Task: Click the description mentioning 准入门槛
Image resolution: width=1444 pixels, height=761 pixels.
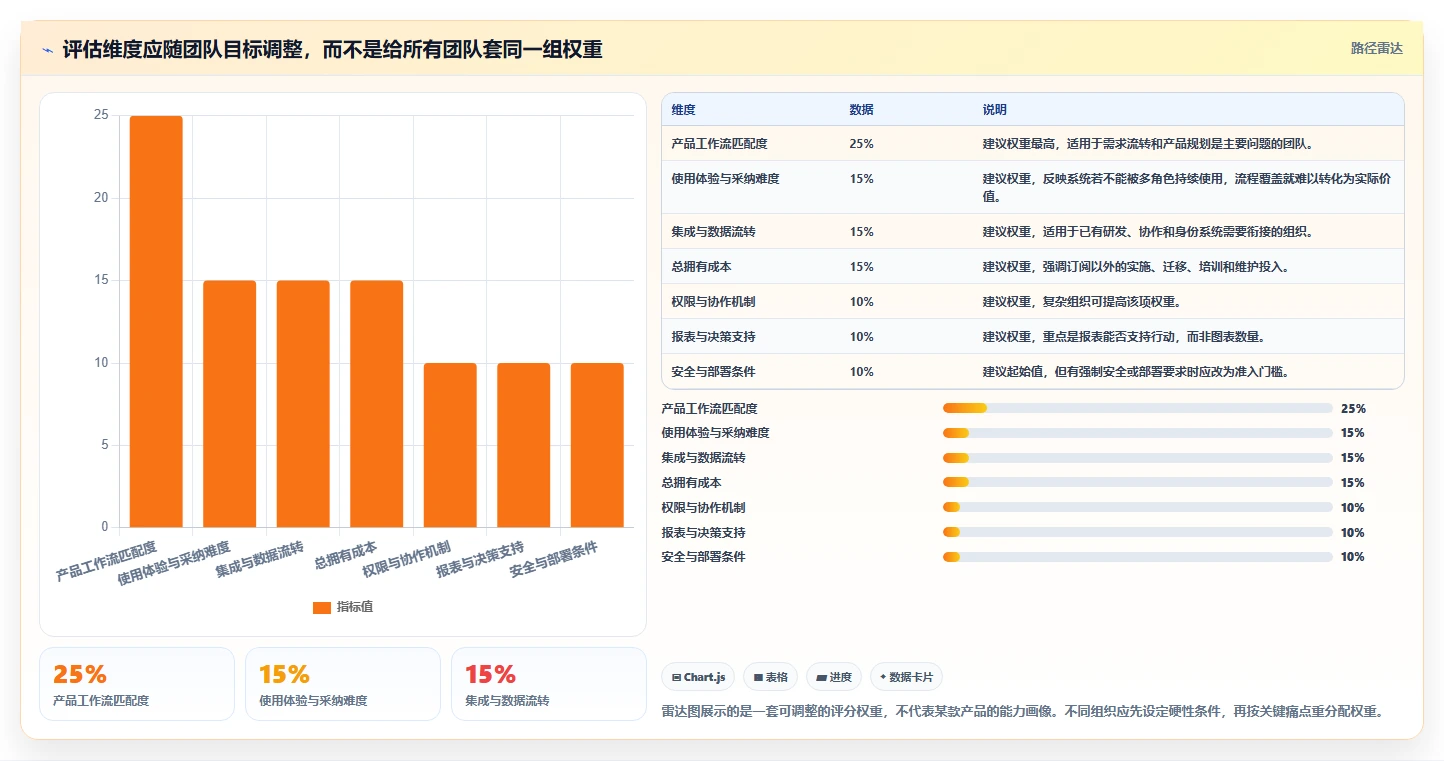Action: [1135, 372]
